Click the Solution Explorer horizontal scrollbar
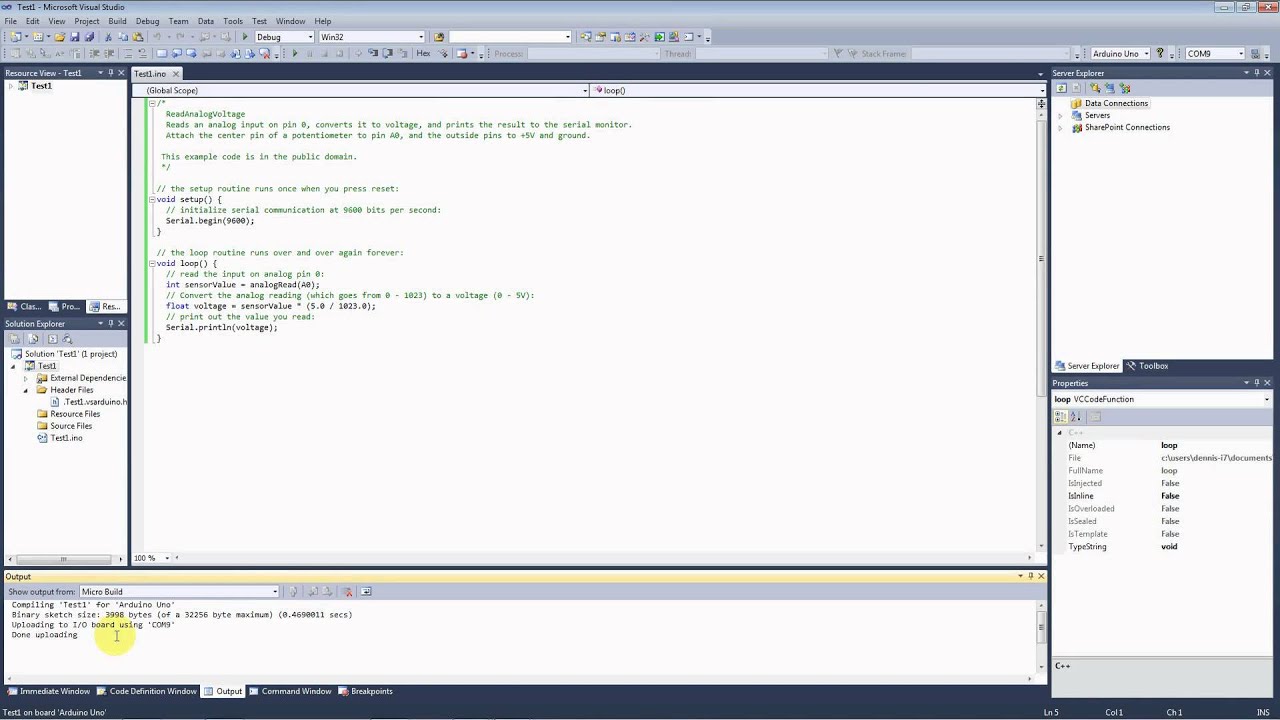Screen dimensions: 1280x720 (x=63, y=559)
